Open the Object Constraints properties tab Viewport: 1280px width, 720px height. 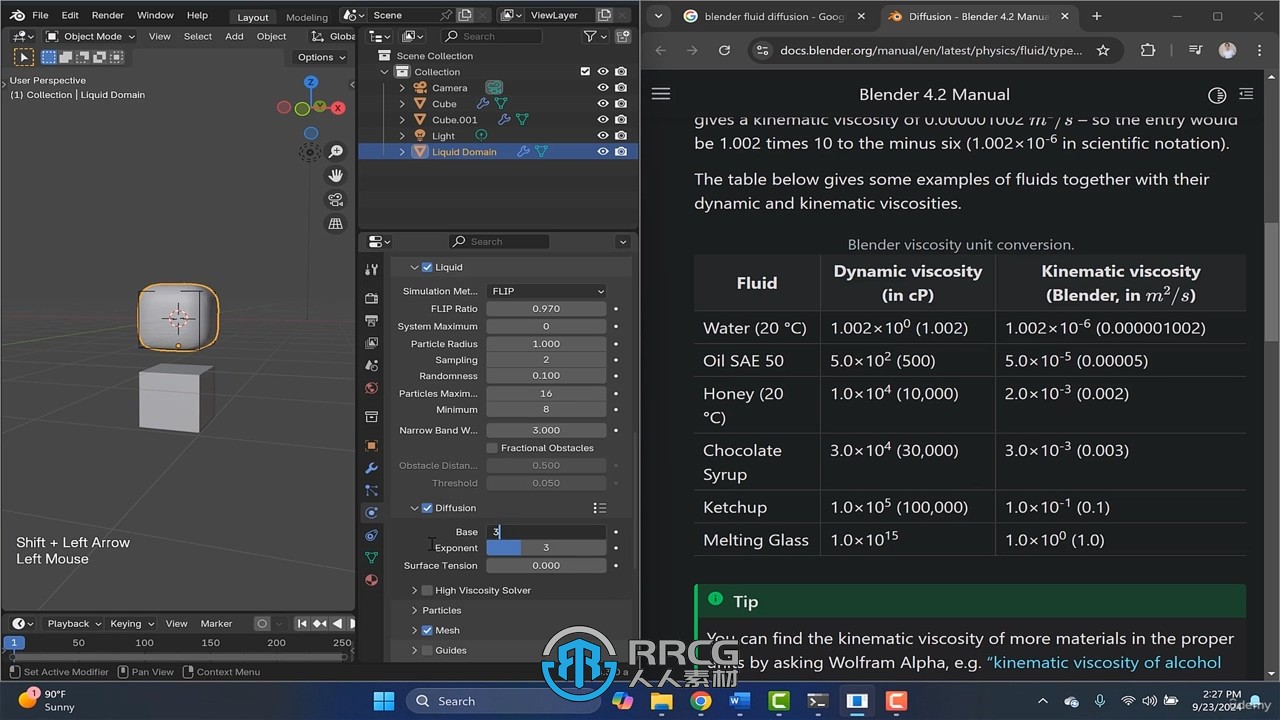tap(371, 535)
